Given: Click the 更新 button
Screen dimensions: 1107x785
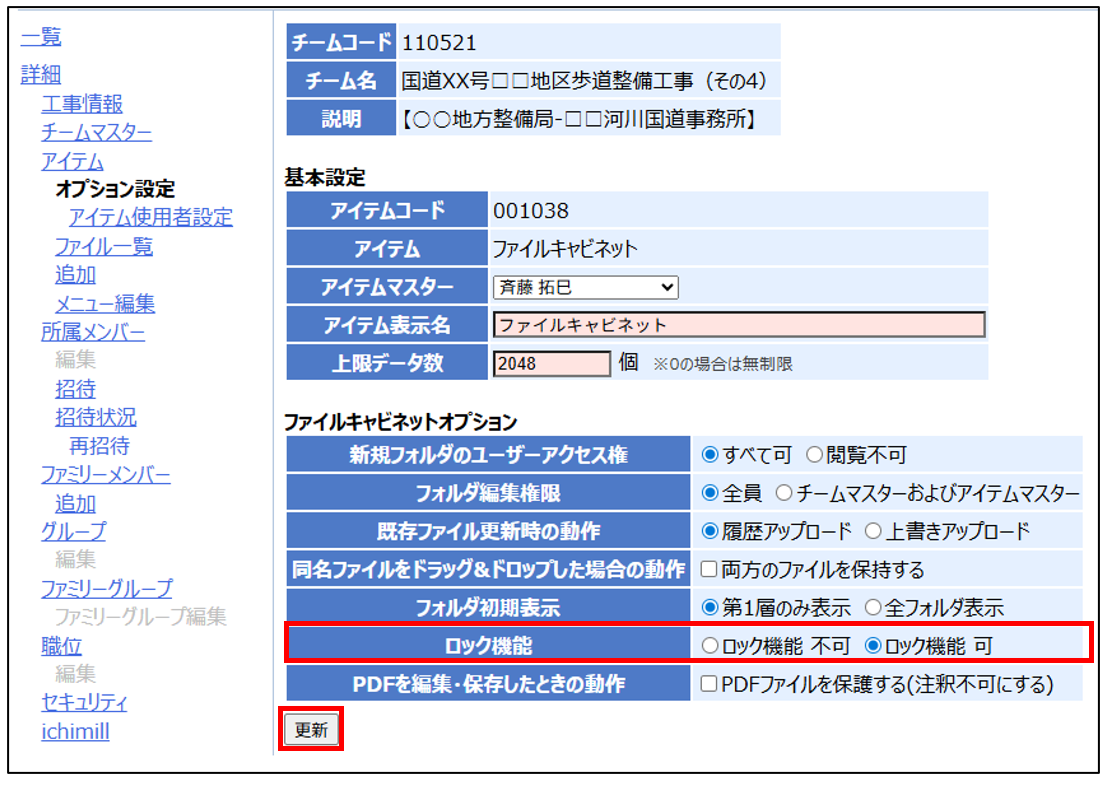Looking at the screenshot, I should pyautogui.click(x=311, y=730).
